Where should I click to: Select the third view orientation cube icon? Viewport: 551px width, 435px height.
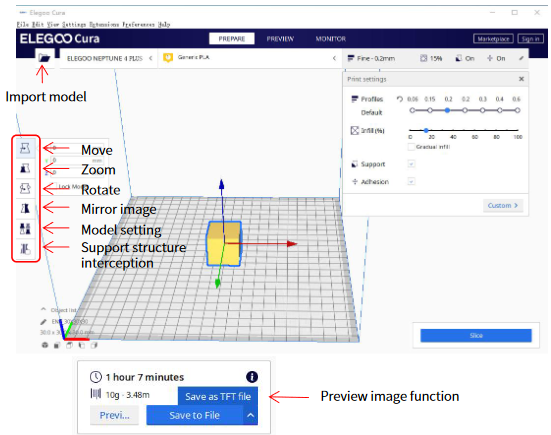click(69, 345)
